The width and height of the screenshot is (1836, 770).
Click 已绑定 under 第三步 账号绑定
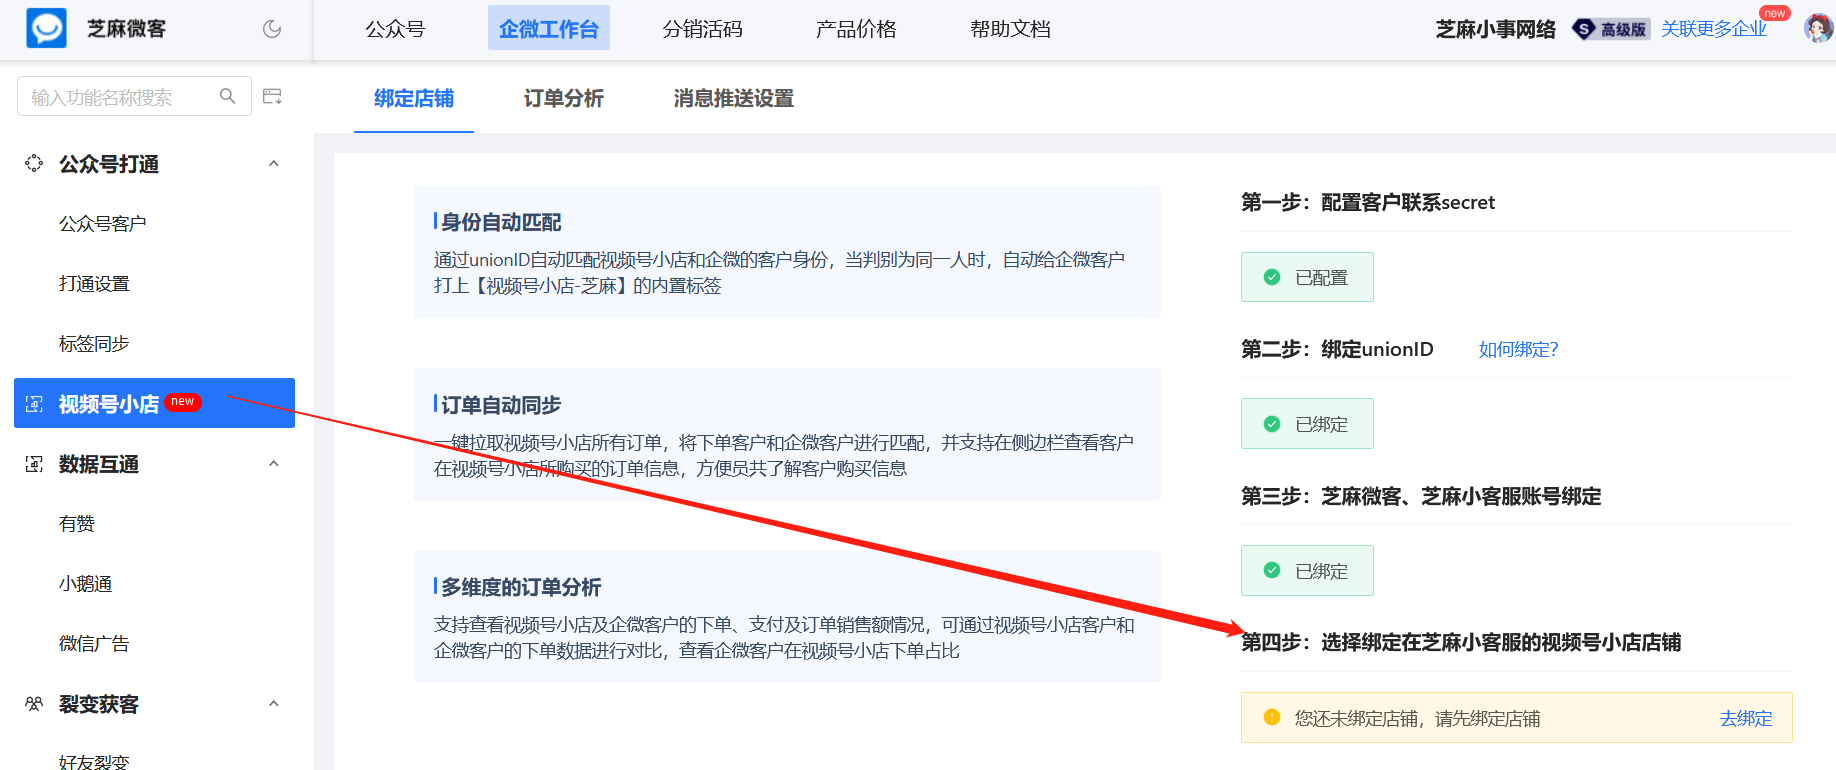1307,570
